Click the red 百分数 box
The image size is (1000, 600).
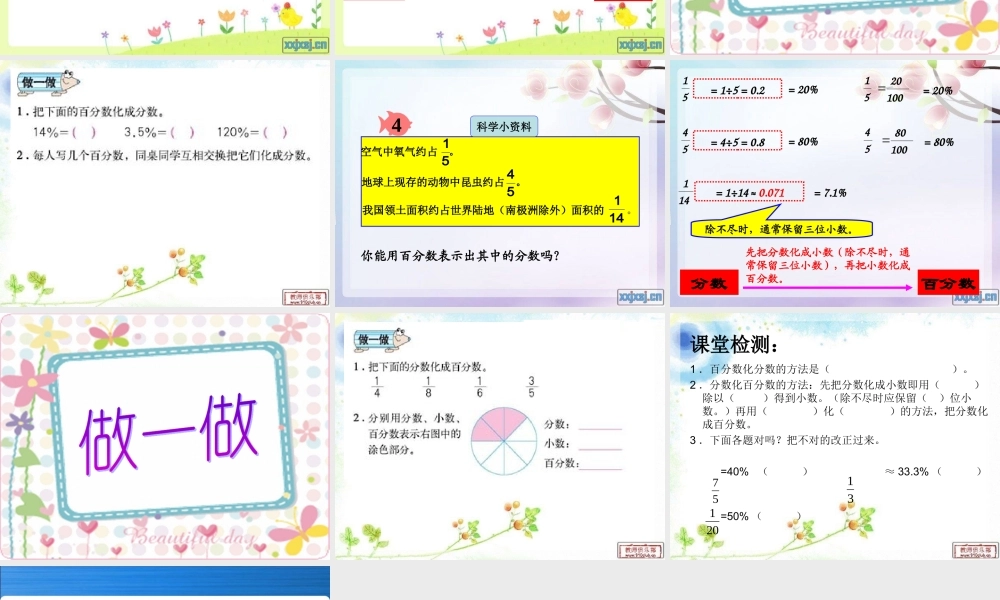click(x=948, y=282)
